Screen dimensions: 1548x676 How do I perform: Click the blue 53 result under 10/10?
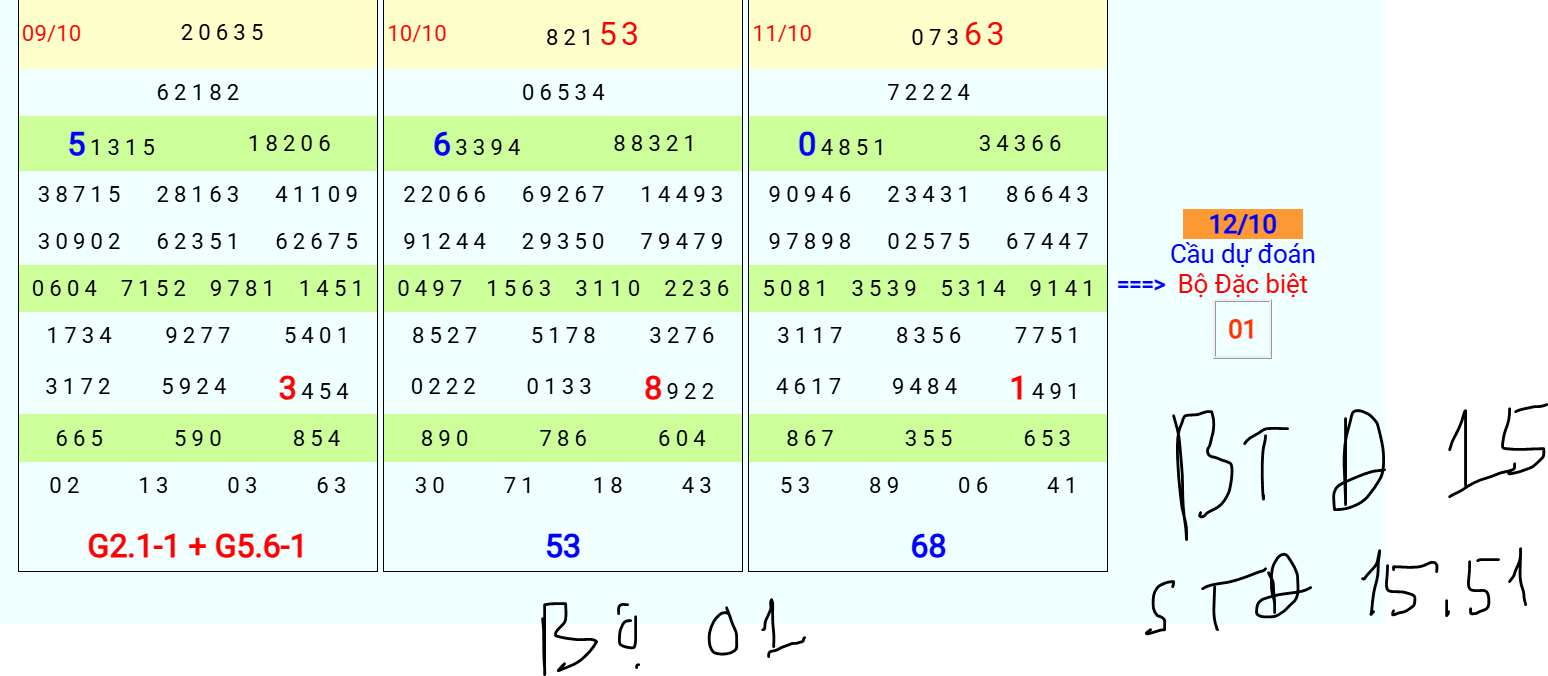(x=563, y=546)
